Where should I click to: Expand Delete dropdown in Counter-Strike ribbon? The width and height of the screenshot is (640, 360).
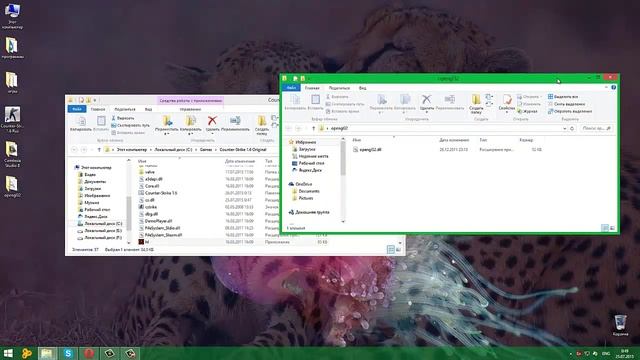click(212, 133)
